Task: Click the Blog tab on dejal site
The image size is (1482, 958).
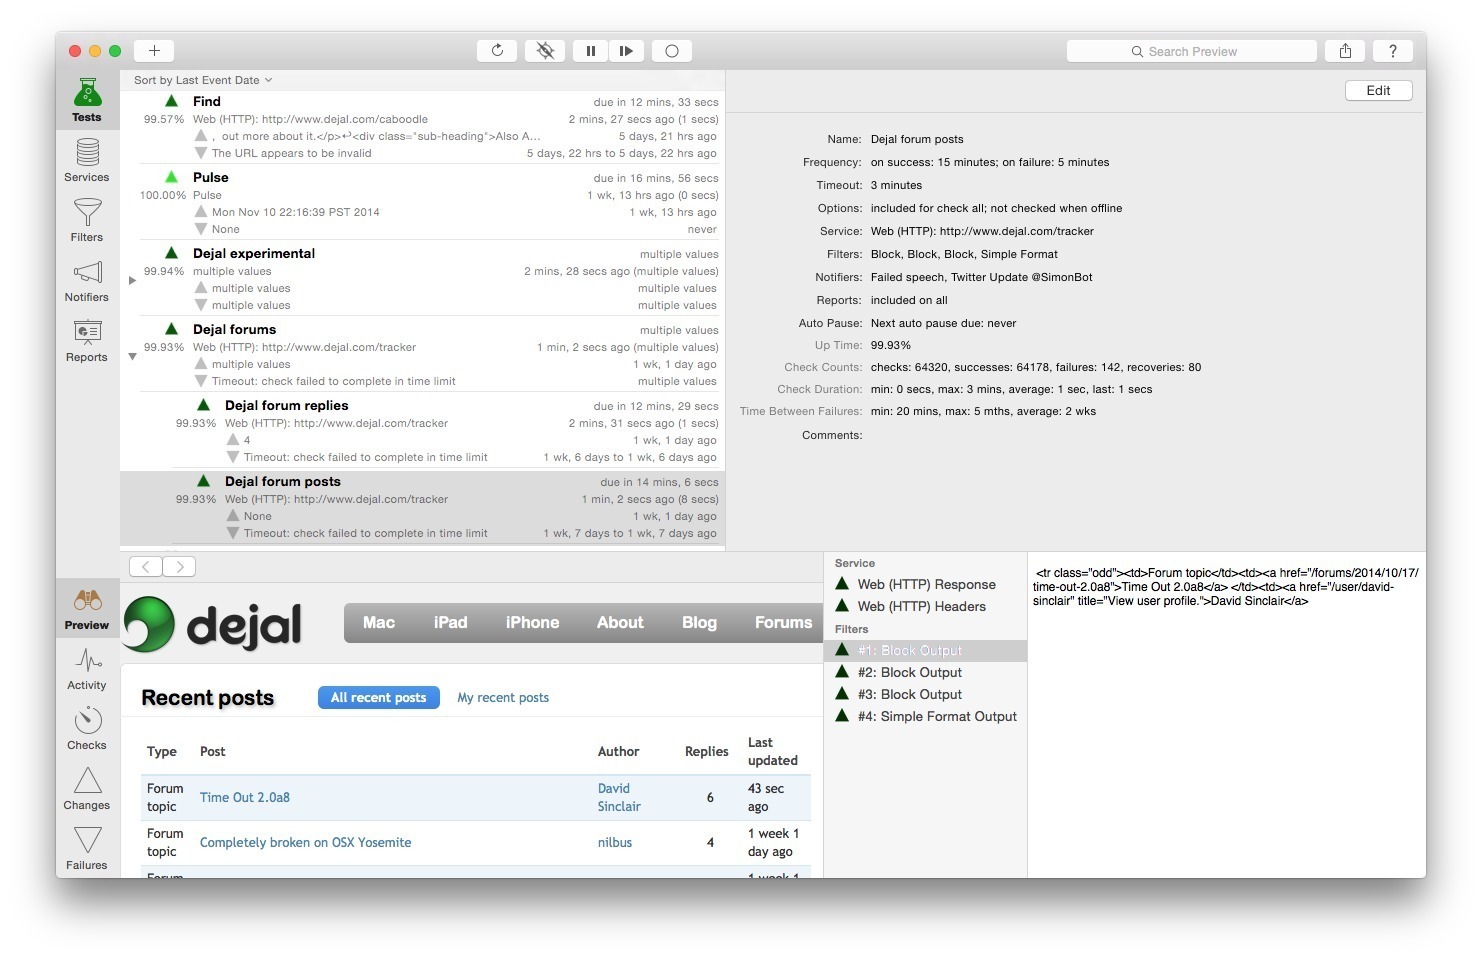Action: (x=699, y=622)
